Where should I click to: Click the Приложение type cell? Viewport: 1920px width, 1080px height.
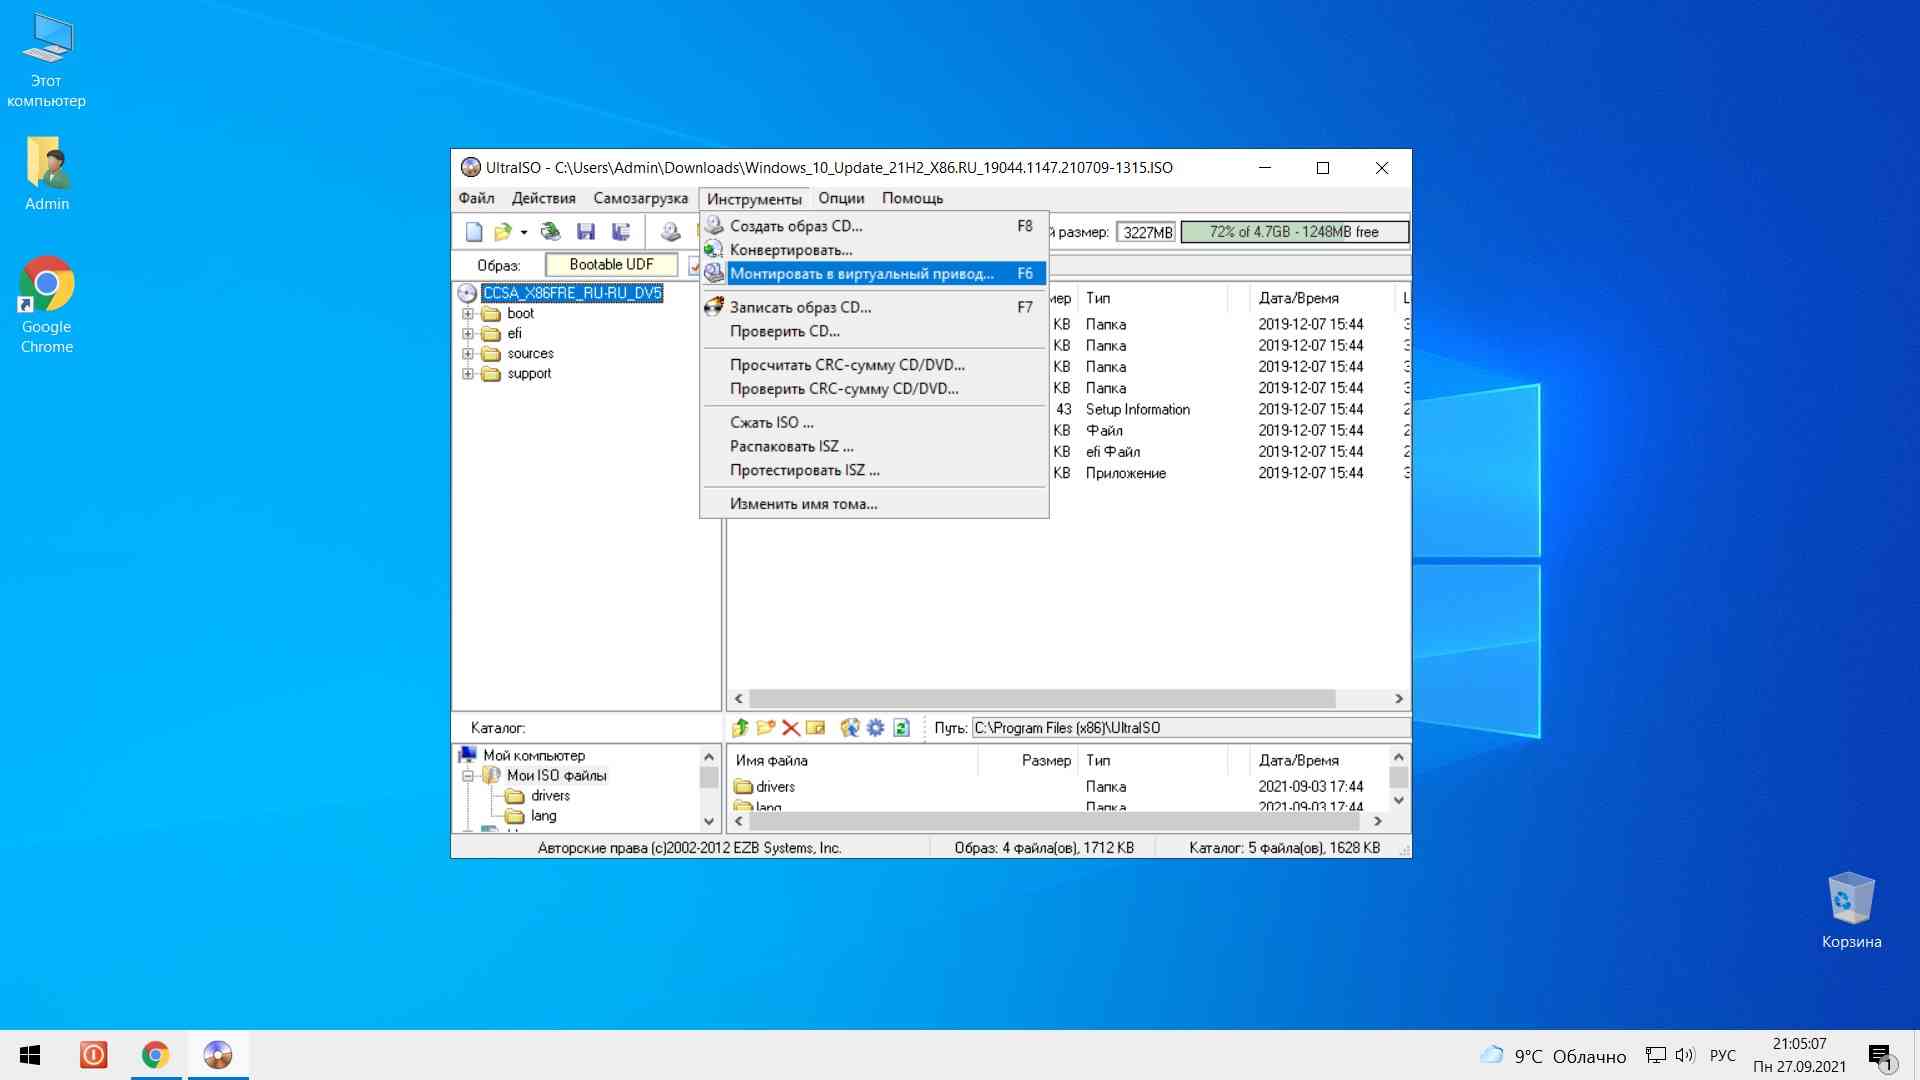tap(1126, 473)
